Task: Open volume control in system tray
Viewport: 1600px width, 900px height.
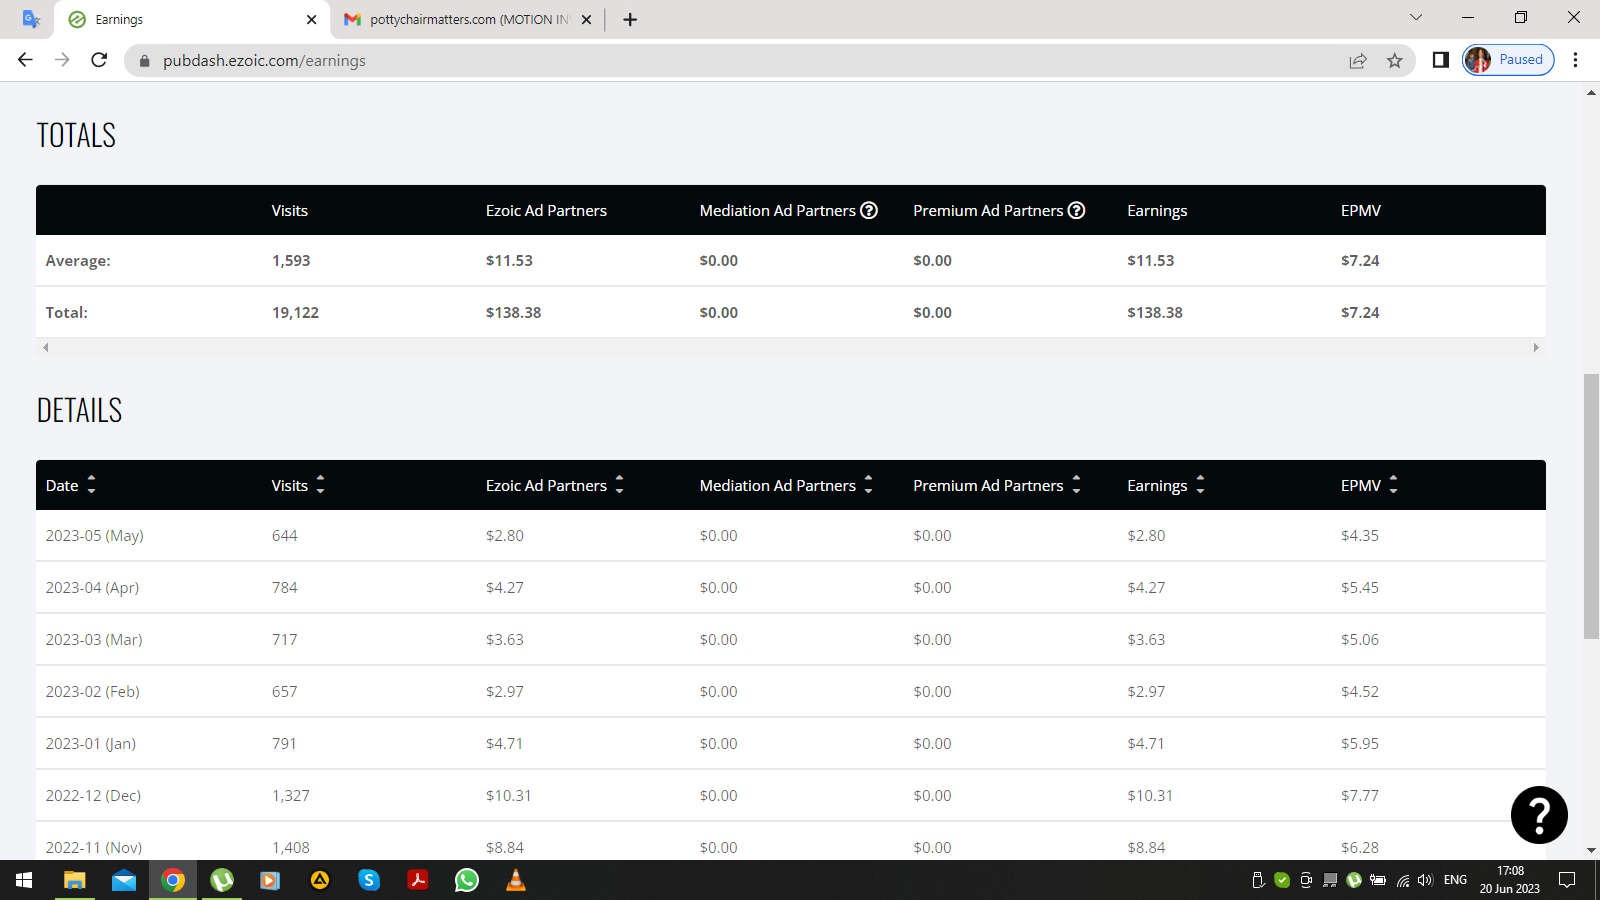Action: (1425, 880)
